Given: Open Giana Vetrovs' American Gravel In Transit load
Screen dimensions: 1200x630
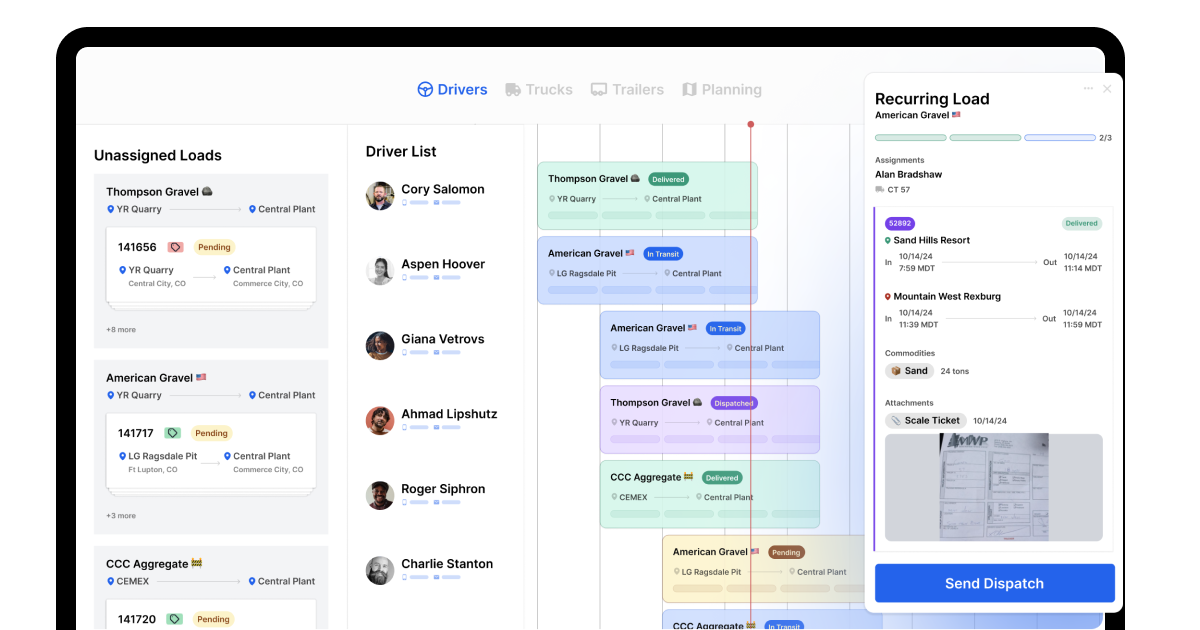Looking at the screenshot, I should [710, 345].
